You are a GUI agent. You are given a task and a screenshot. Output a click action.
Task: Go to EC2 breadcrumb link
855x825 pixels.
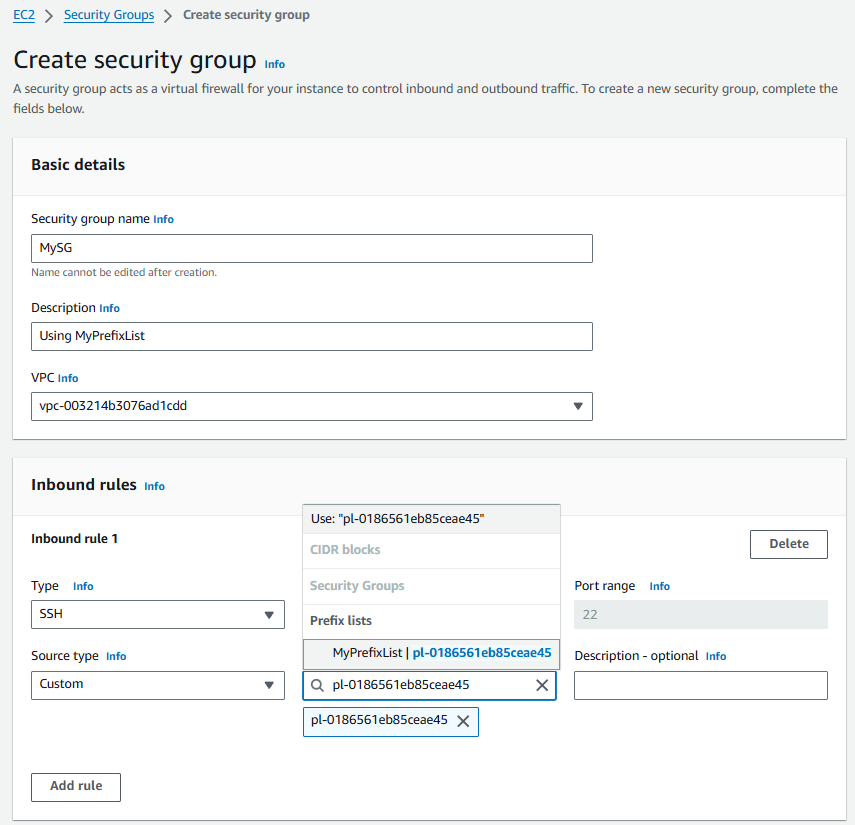(x=24, y=15)
